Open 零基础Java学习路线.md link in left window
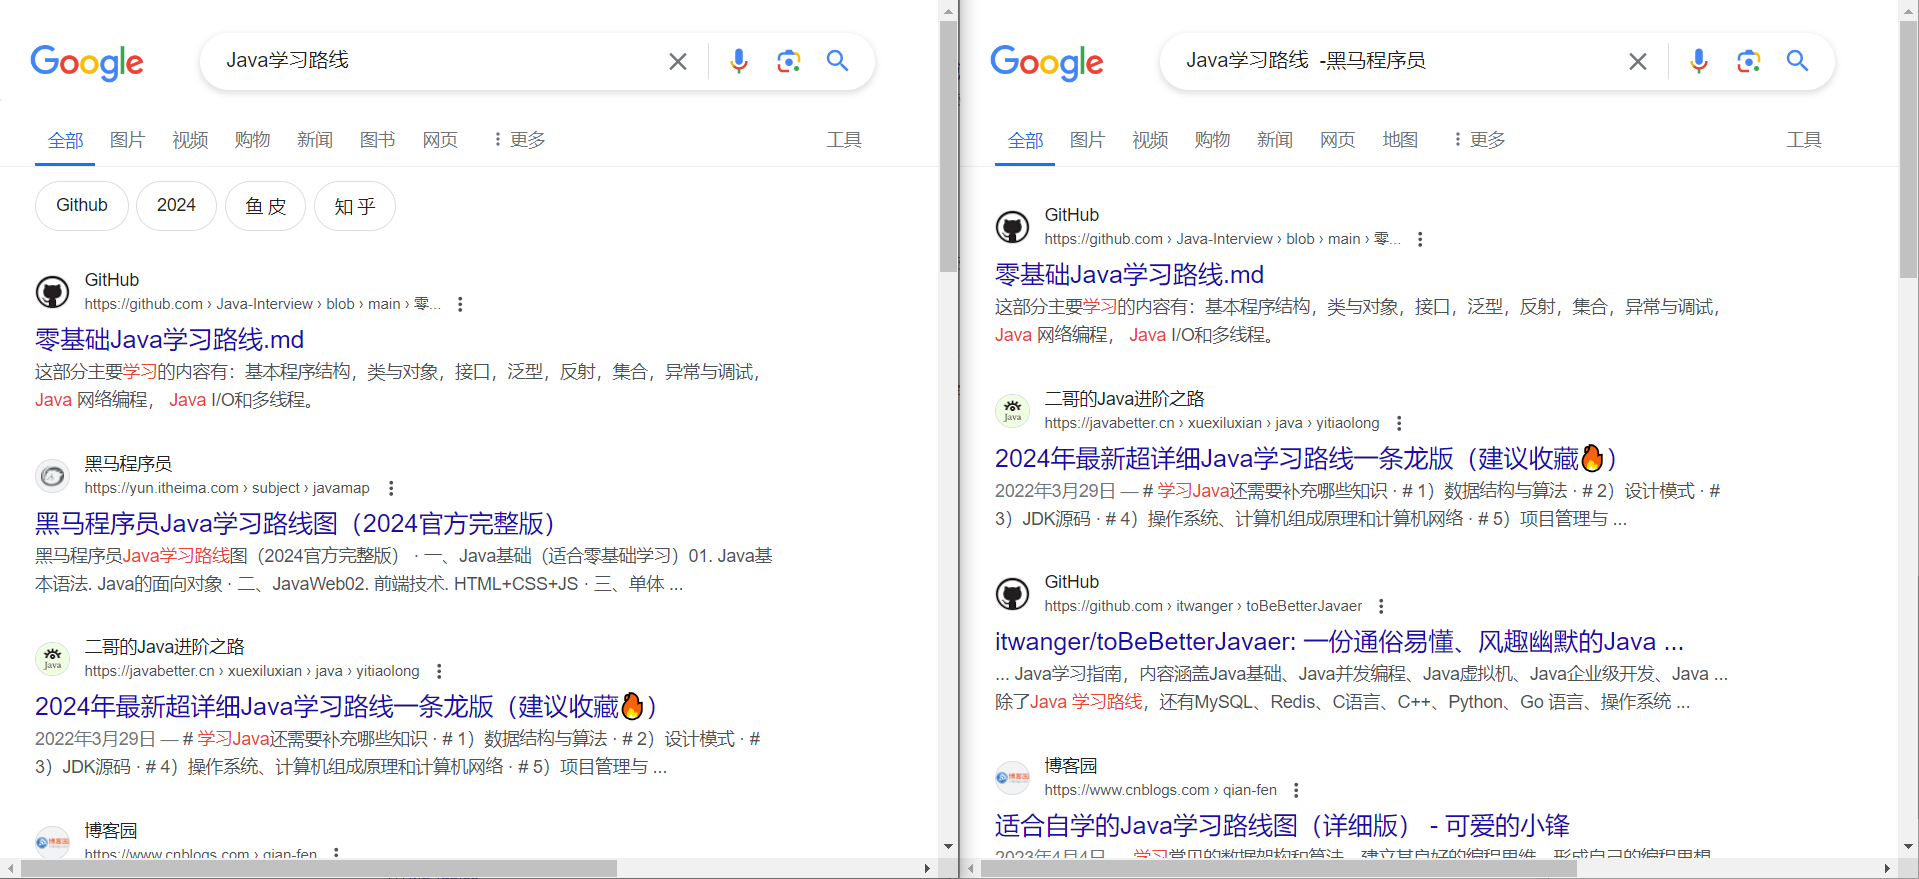The height and width of the screenshot is (879, 1919). pos(169,340)
